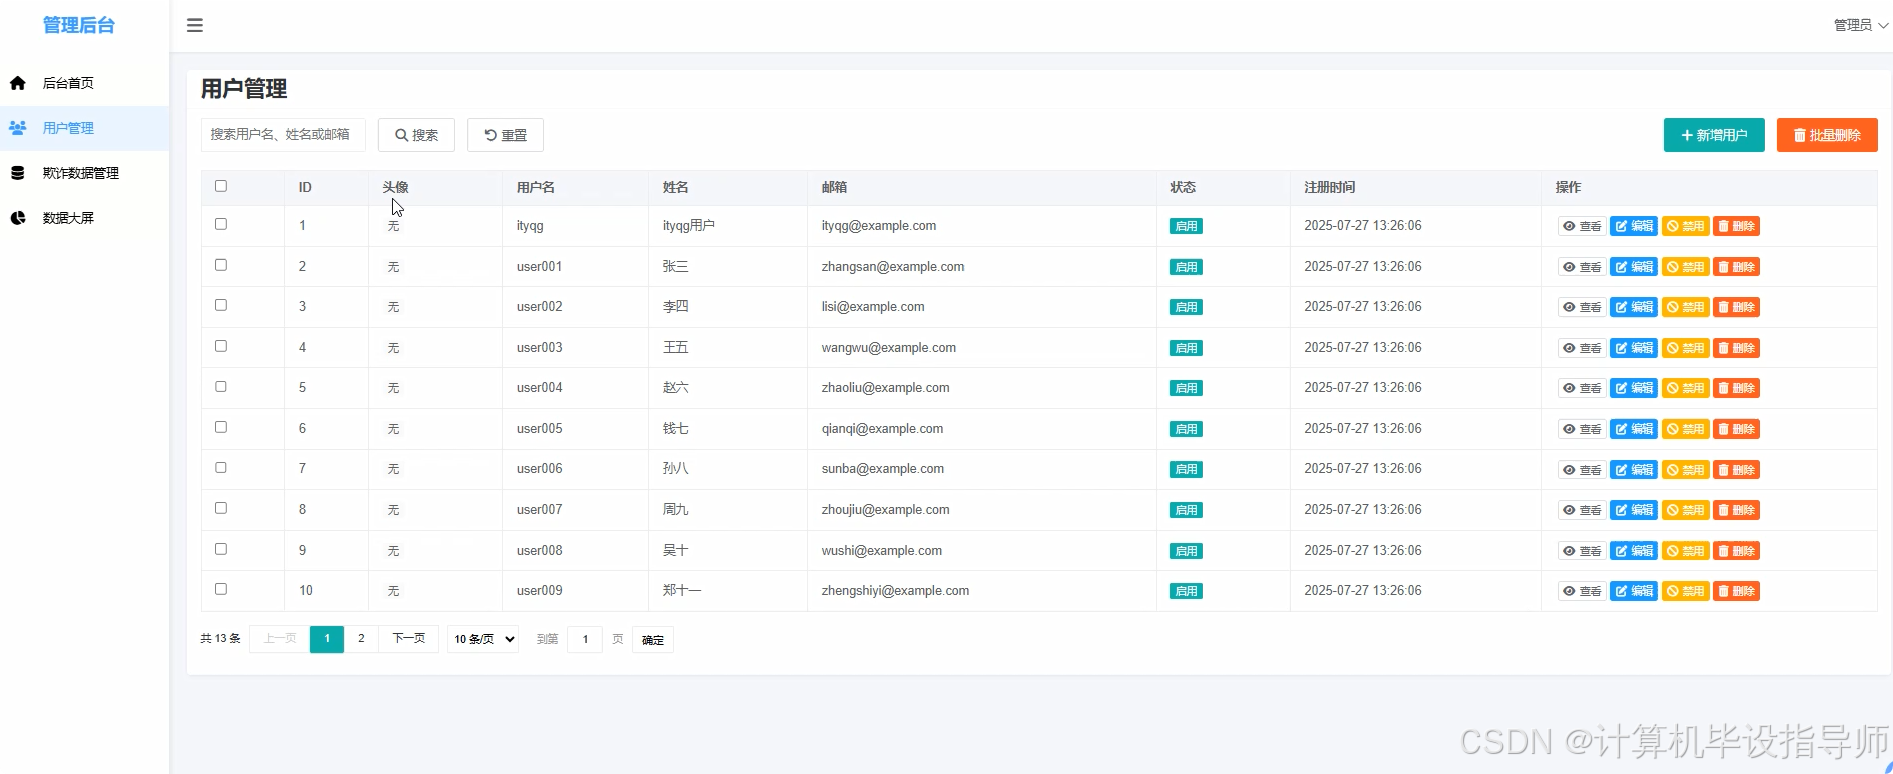Viewport: 1893px width, 774px height.
Task: Edit user004 赵六
Action: (1634, 388)
